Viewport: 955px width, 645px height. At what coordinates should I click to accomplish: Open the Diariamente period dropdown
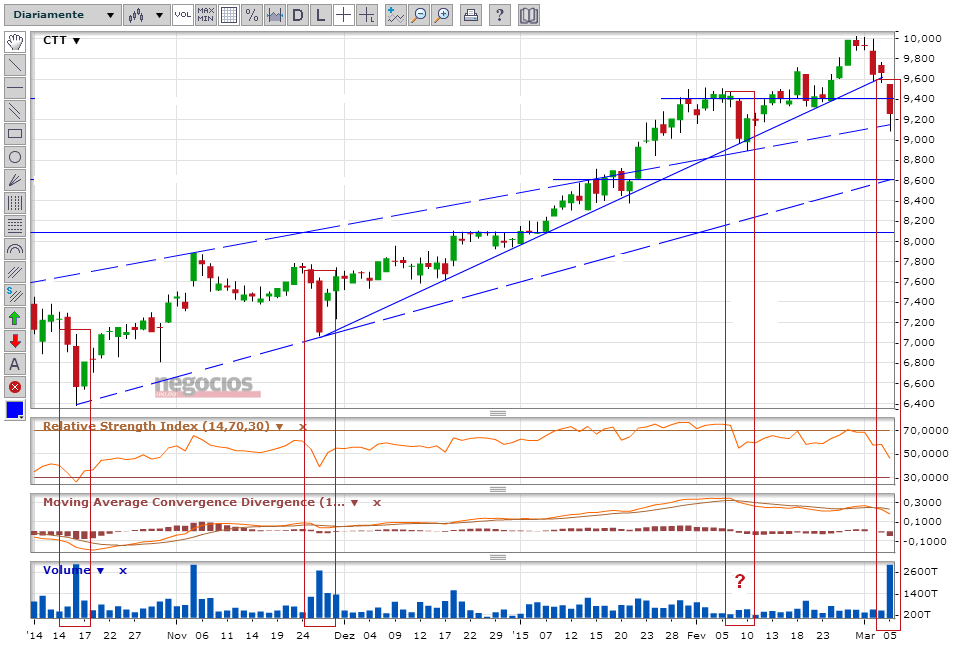(63, 15)
